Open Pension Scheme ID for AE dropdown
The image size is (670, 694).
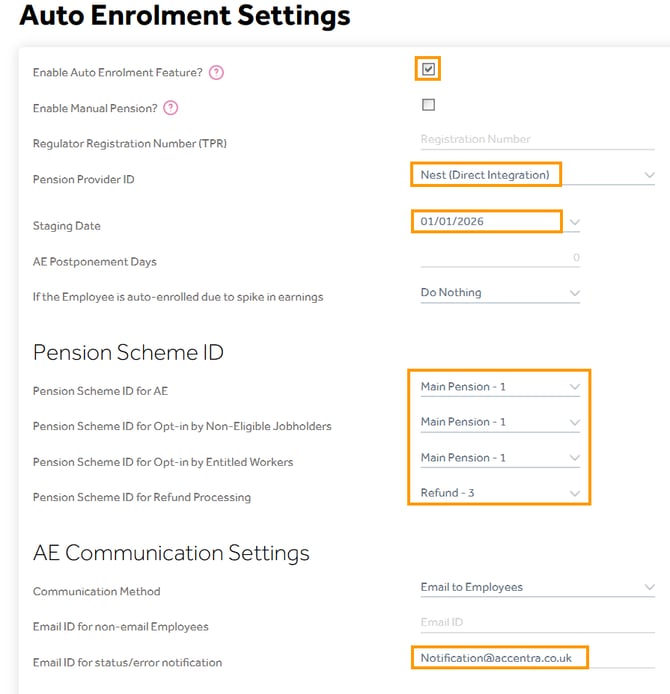coord(500,387)
